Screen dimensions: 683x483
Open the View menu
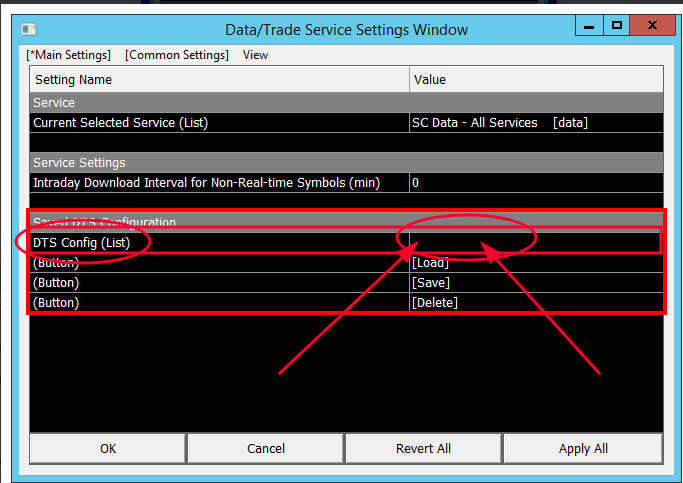tap(255, 55)
